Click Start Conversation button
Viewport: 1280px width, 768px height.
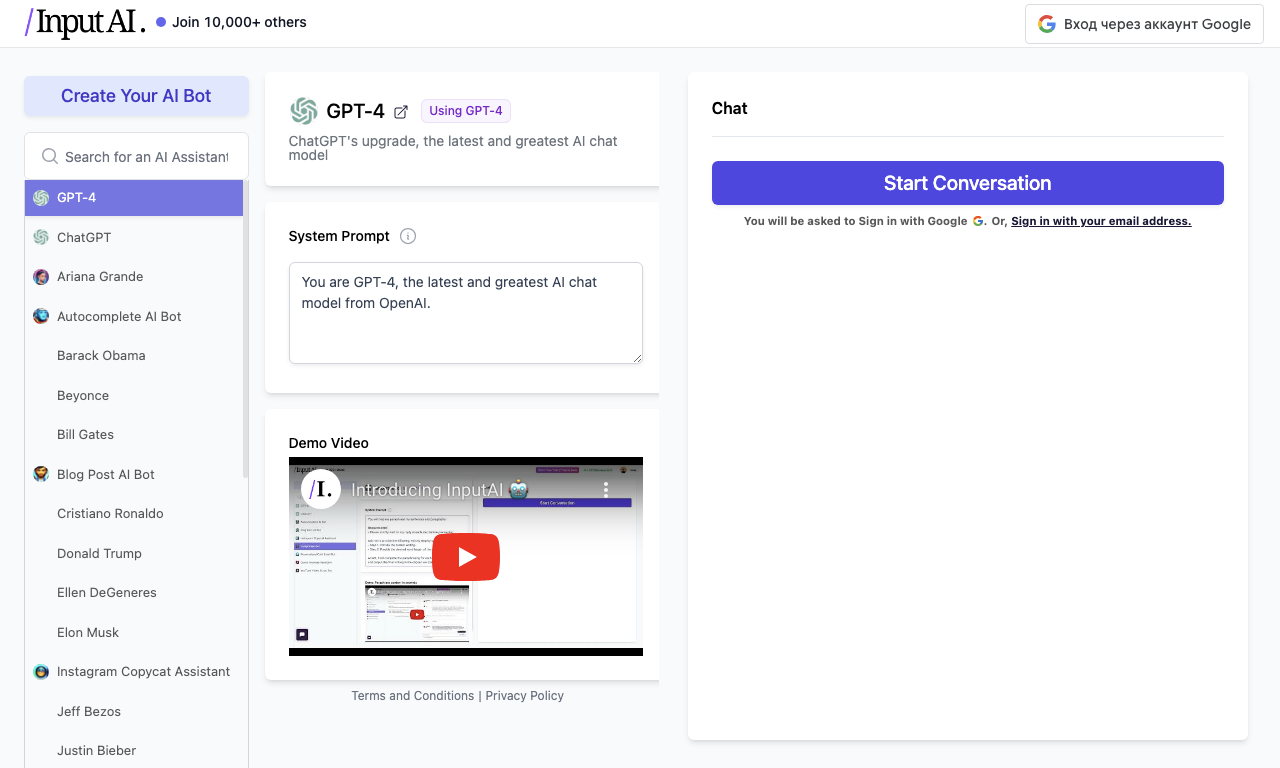[x=968, y=183]
